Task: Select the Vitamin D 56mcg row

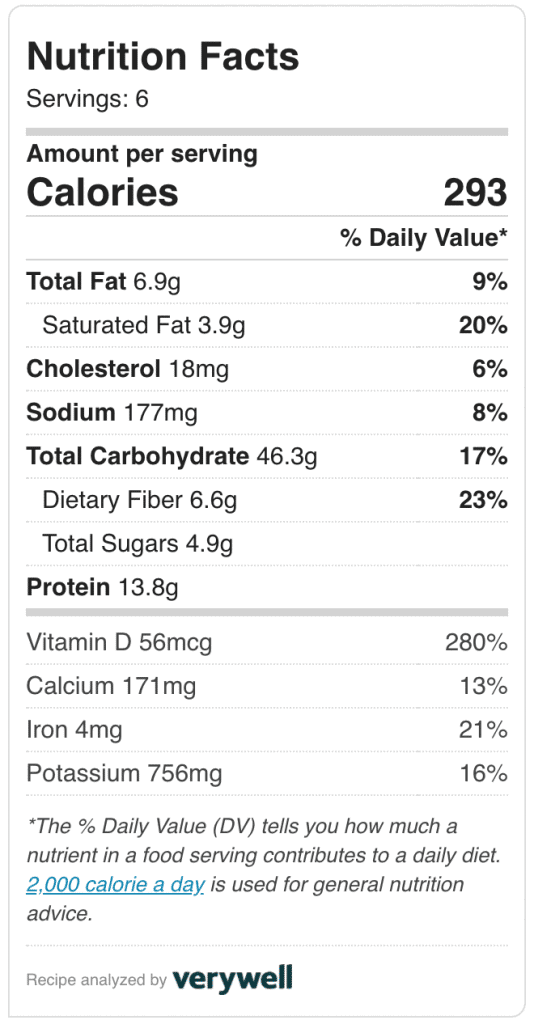Action: point(267,643)
